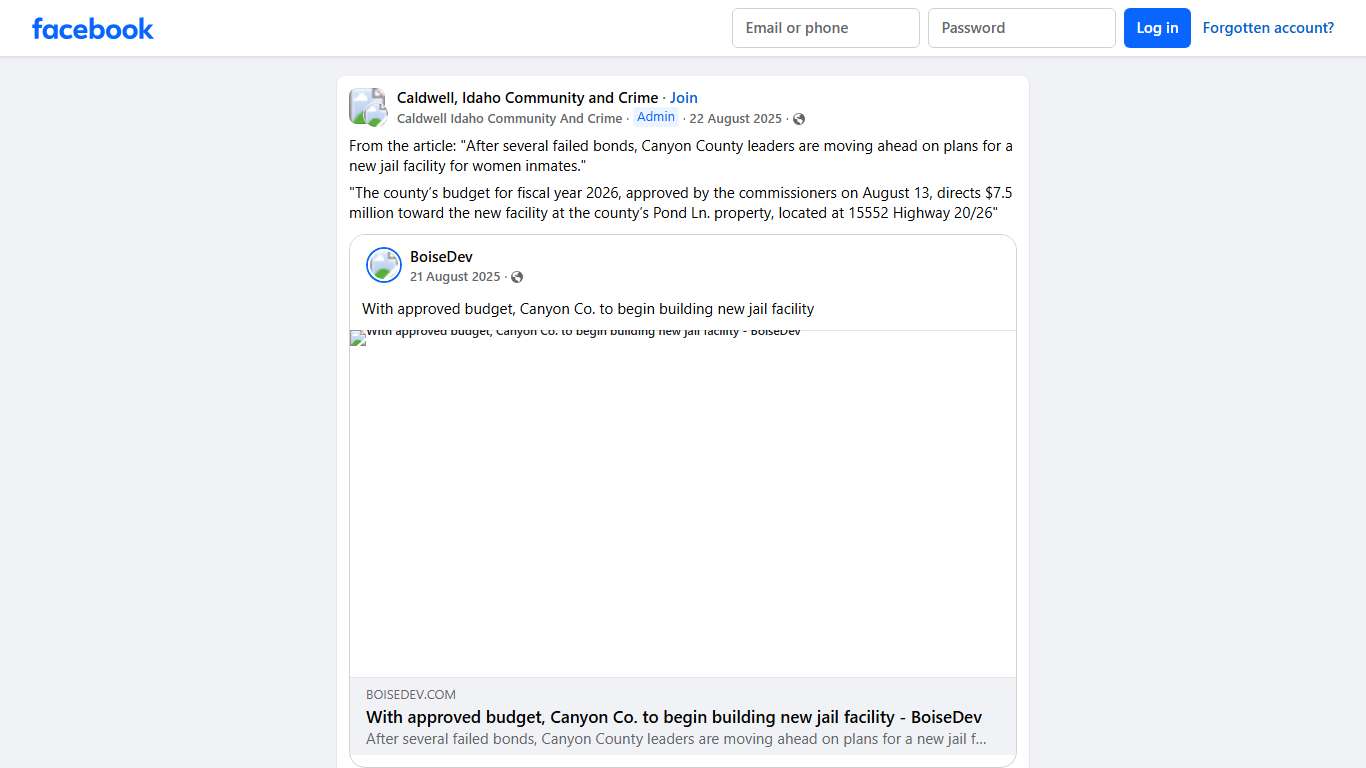Image resolution: width=1366 pixels, height=768 pixels.
Task: Click the group's profile picture thumbnail
Action: click(367, 106)
